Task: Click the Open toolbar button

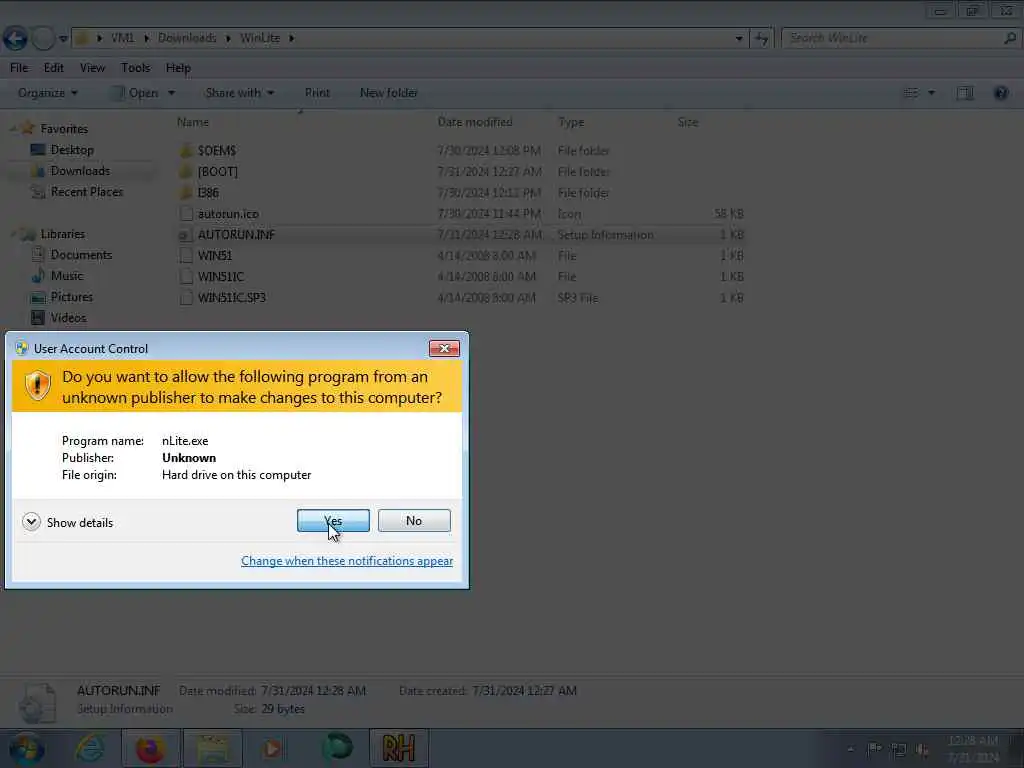Action: pos(135,93)
